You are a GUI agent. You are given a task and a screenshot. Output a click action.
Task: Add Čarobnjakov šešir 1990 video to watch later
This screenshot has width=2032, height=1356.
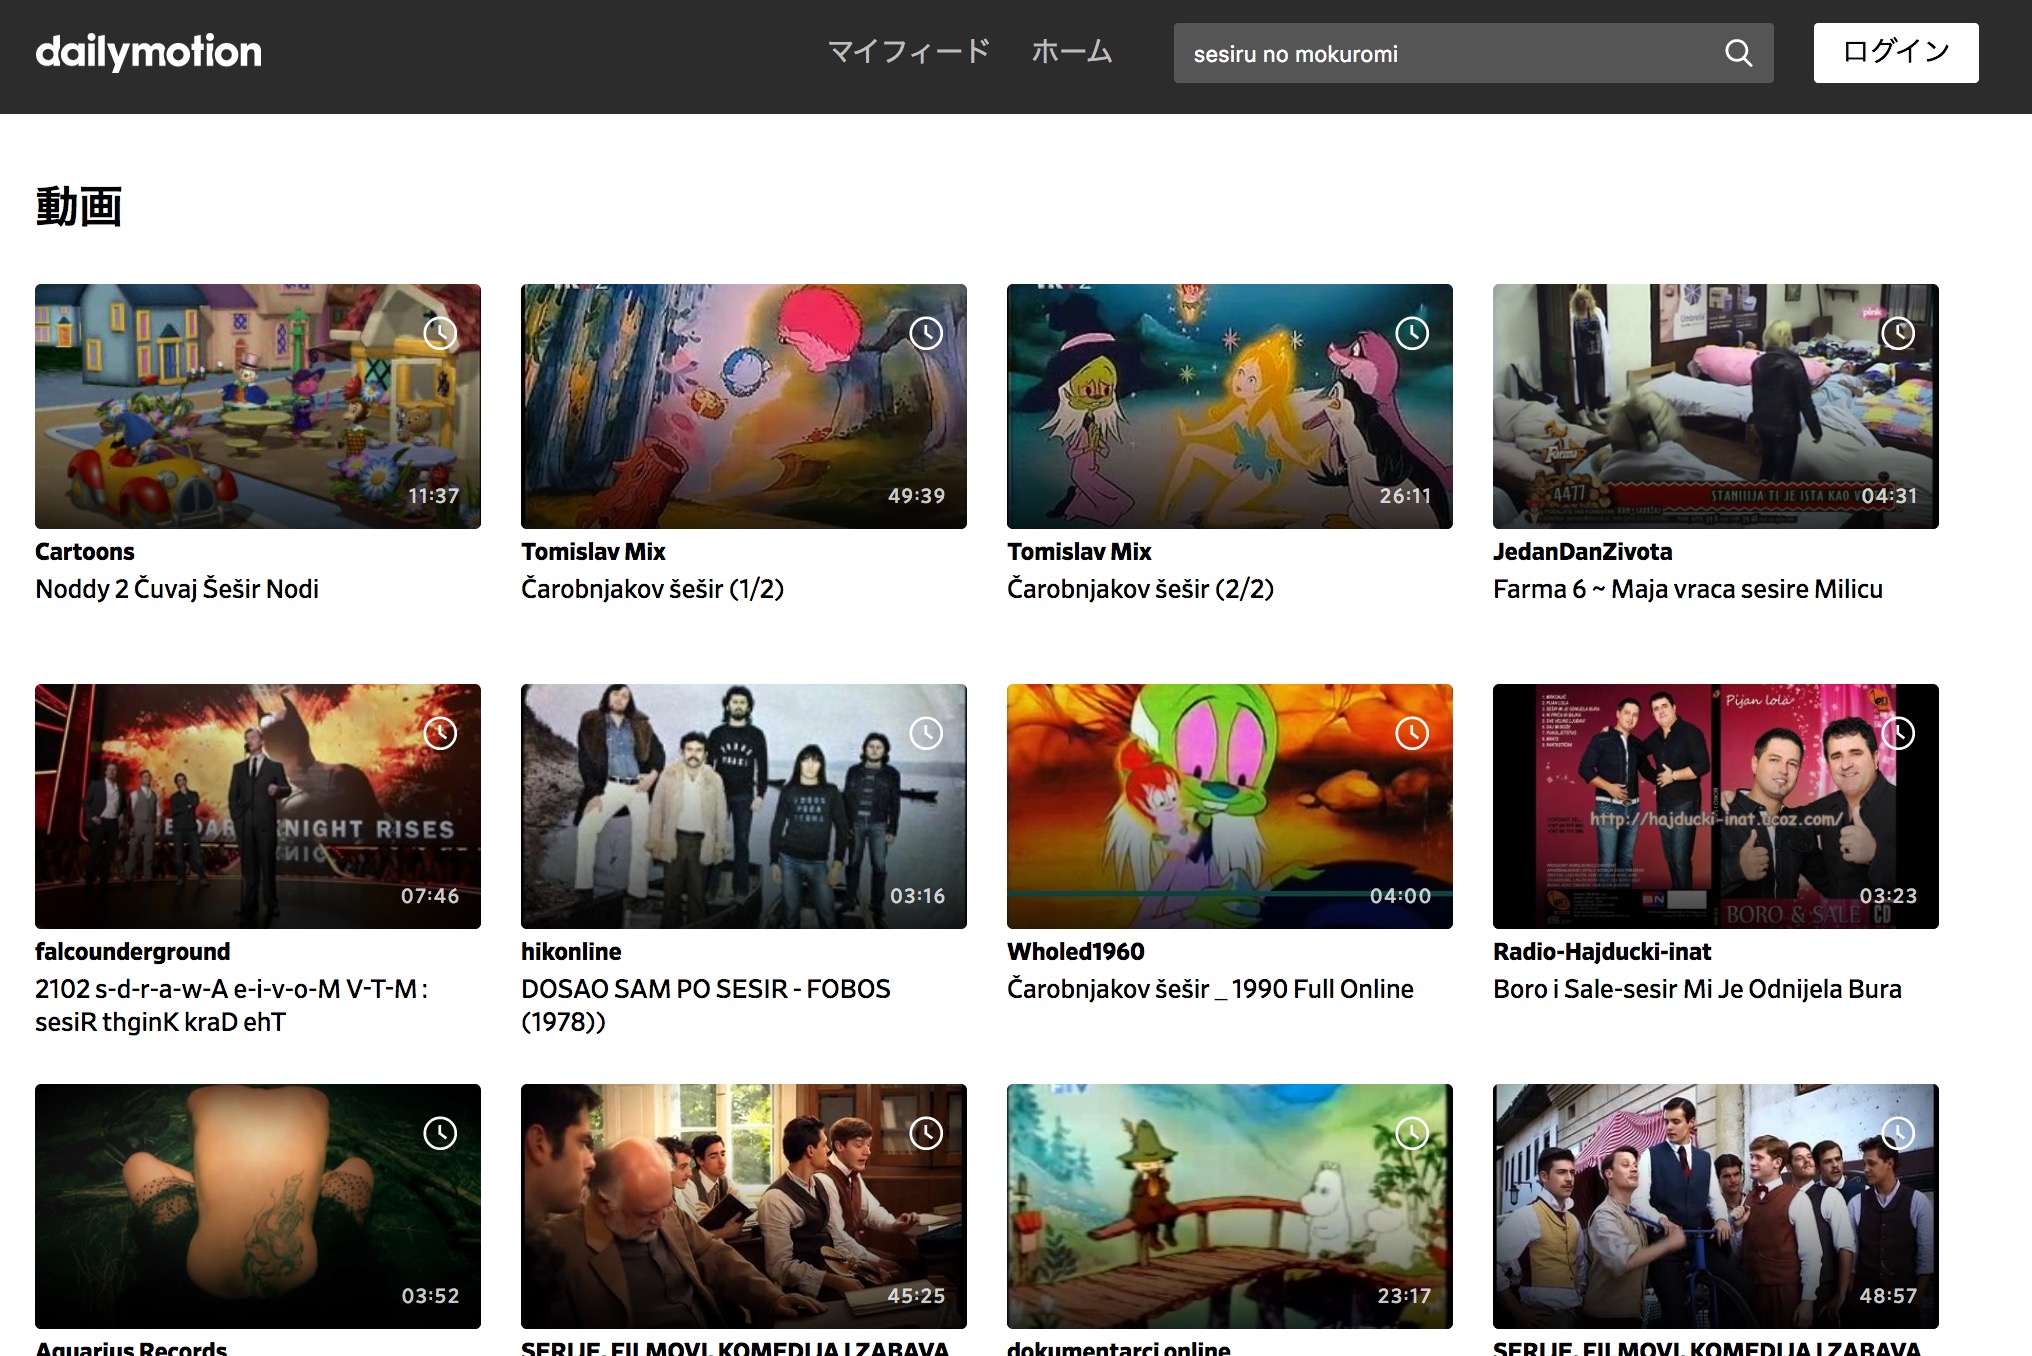click(1412, 733)
